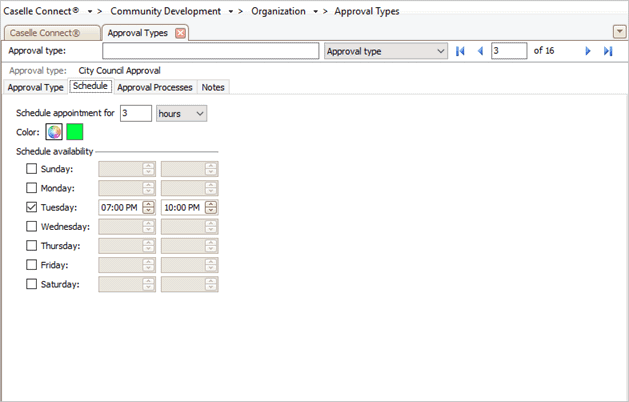Click the green color swatch
The image size is (629, 402).
75,132
